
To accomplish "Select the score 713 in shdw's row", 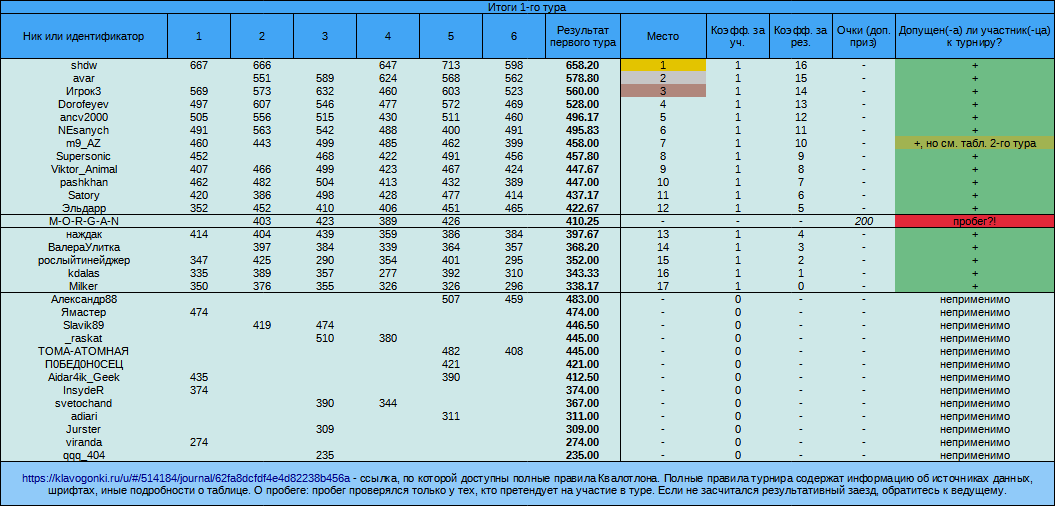I will click(x=451, y=65).
